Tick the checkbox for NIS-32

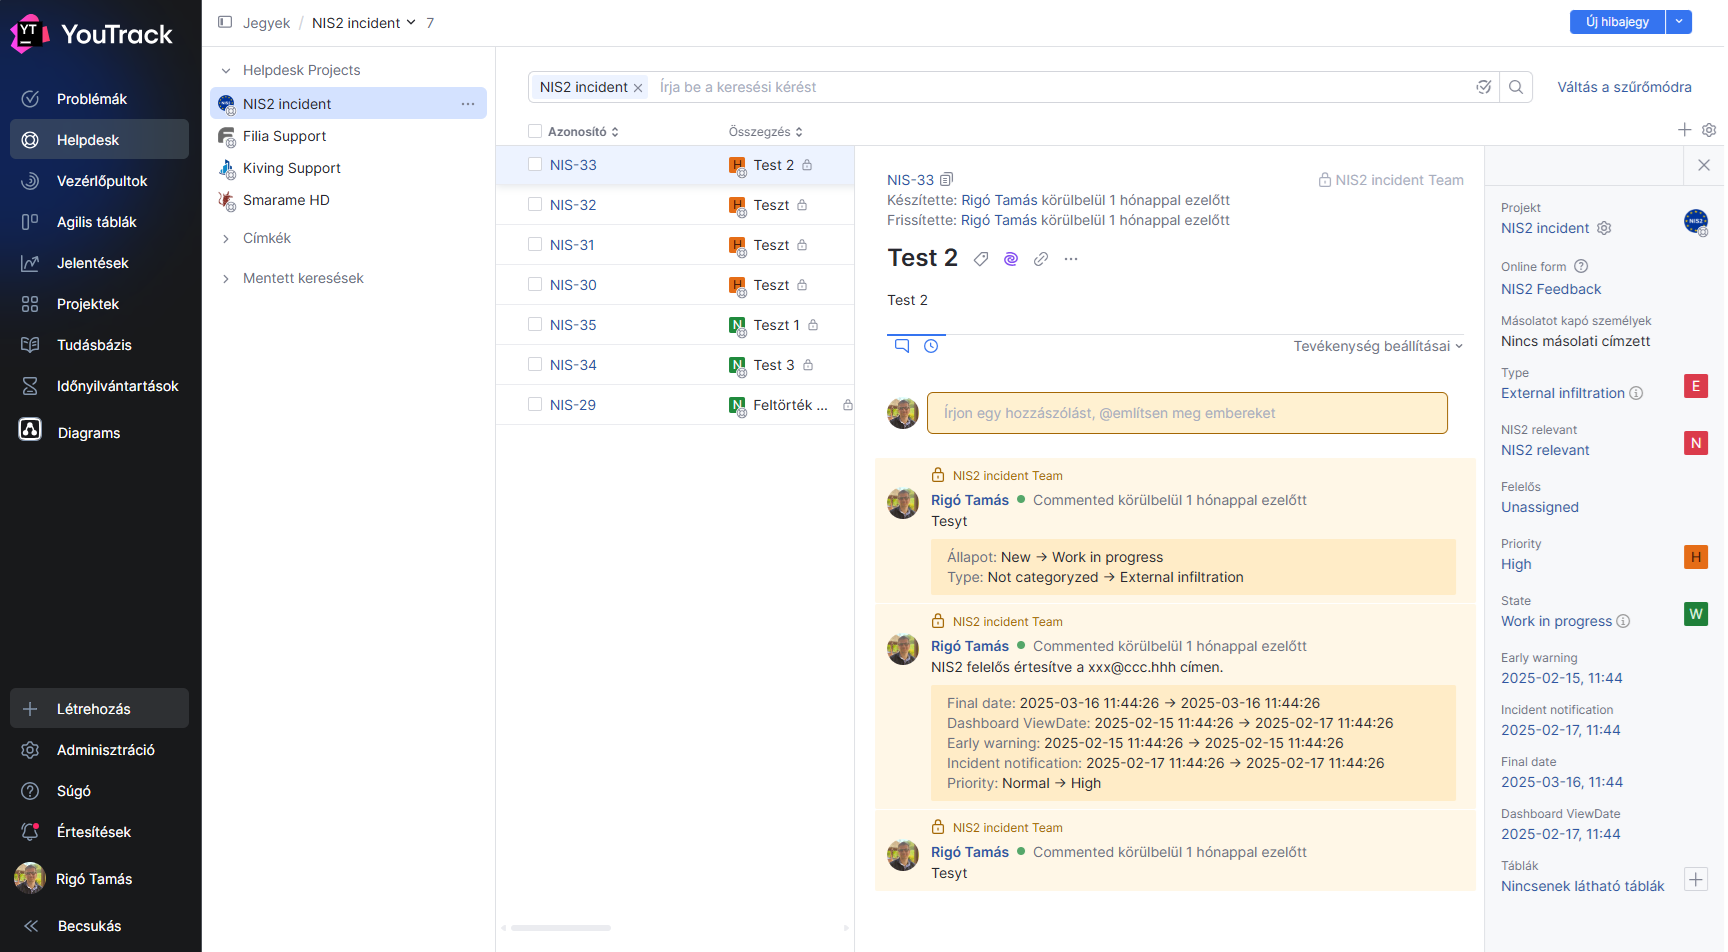pyautogui.click(x=535, y=205)
